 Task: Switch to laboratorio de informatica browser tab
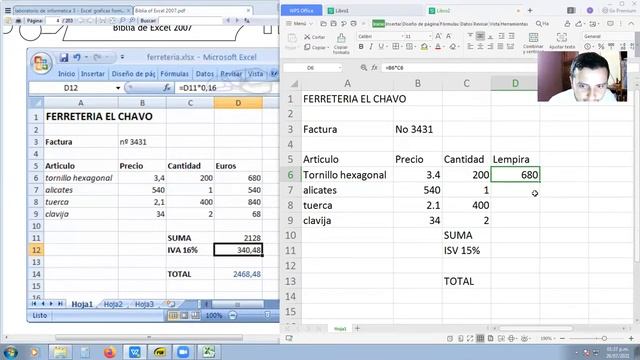point(72,11)
